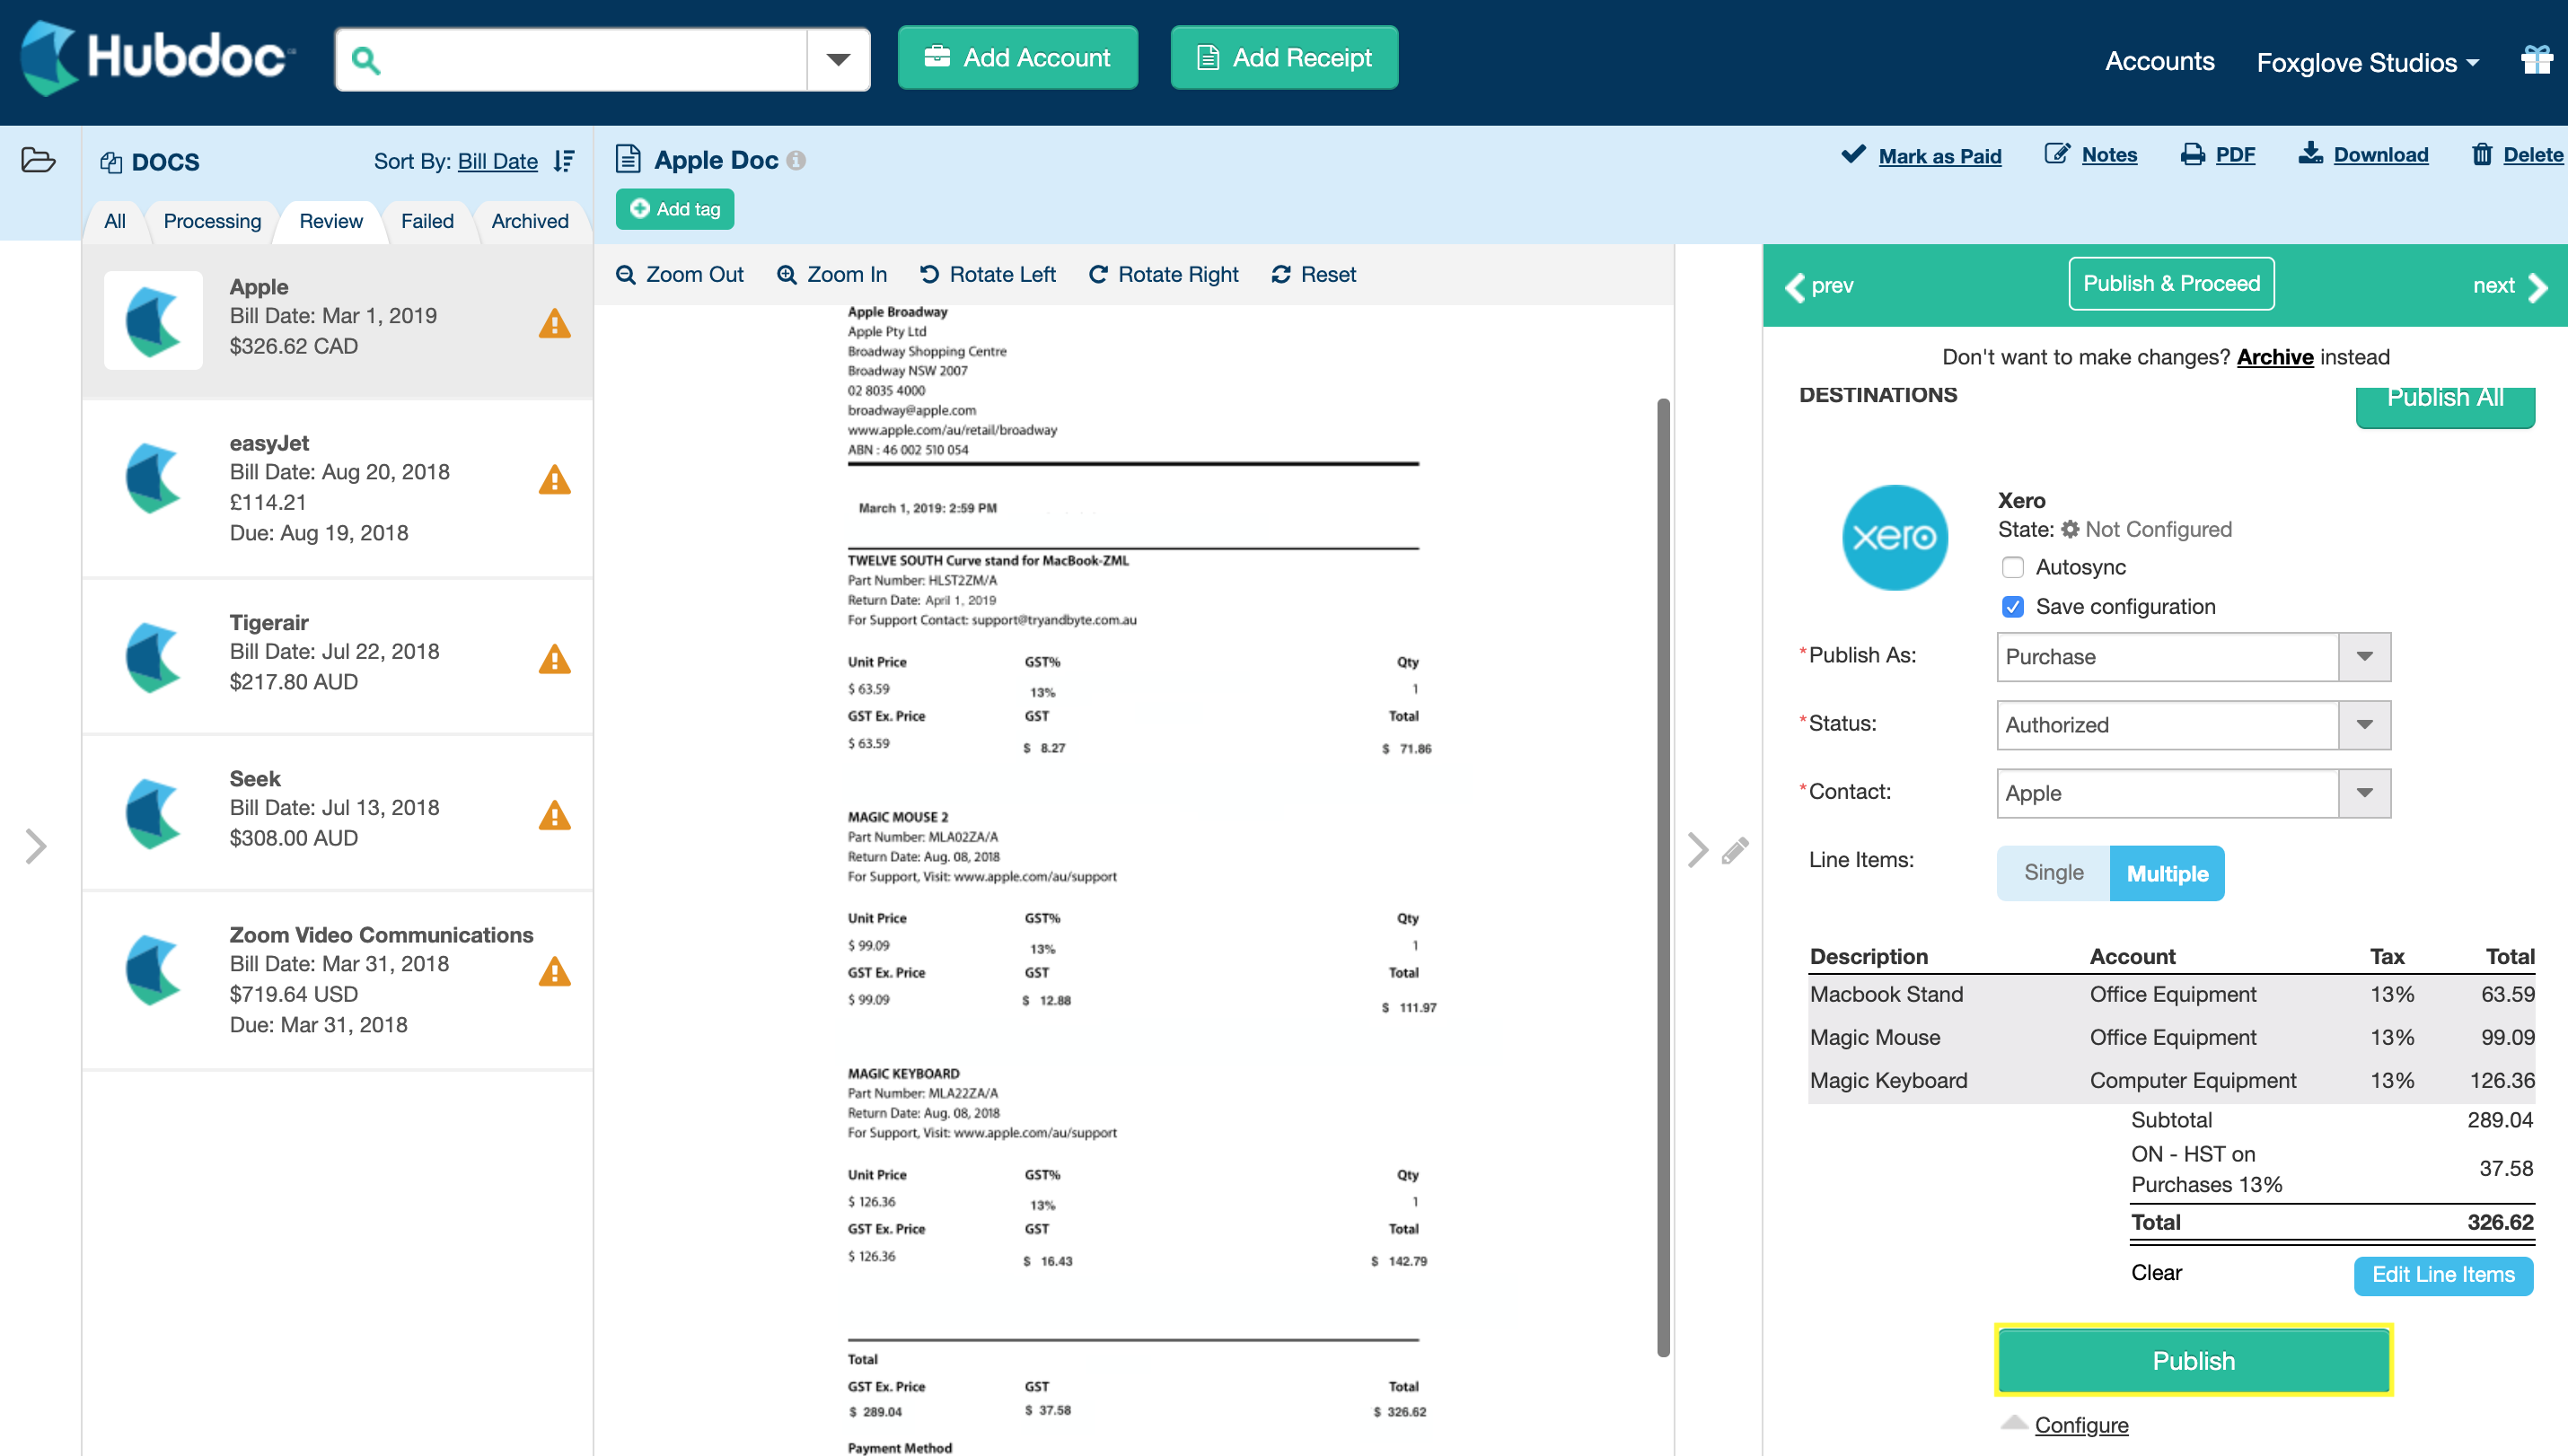The width and height of the screenshot is (2568, 1456).
Task: Click Publish All
Action: (x=2445, y=403)
